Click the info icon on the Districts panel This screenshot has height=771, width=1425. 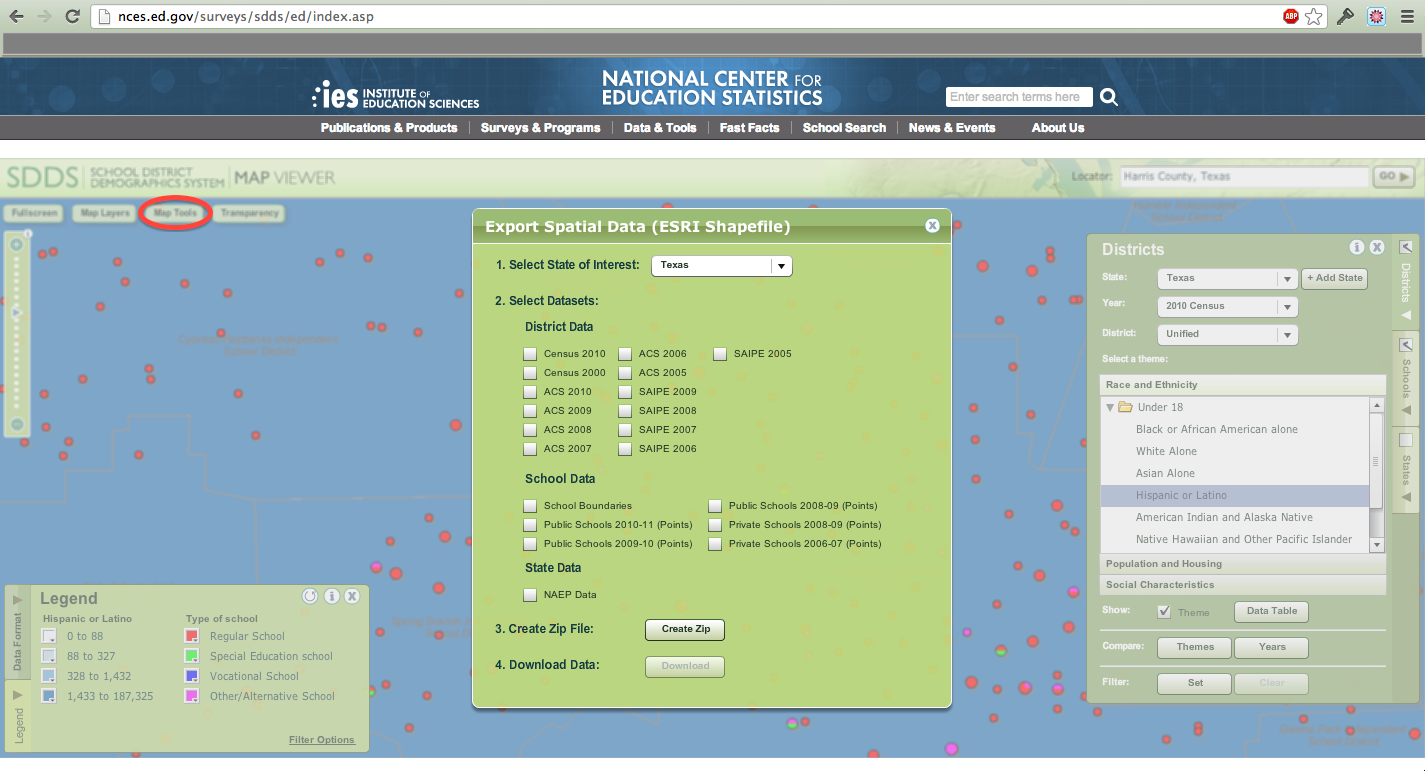pos(1357,247)
